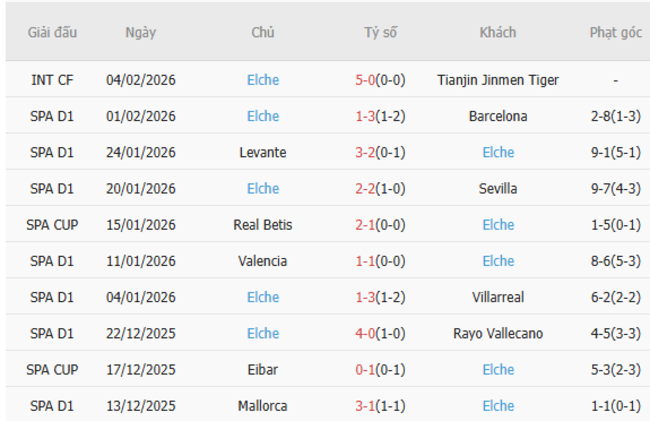Click the Ngày column header
Viewport: 650px width, 421px height.
tap(140, 32)
